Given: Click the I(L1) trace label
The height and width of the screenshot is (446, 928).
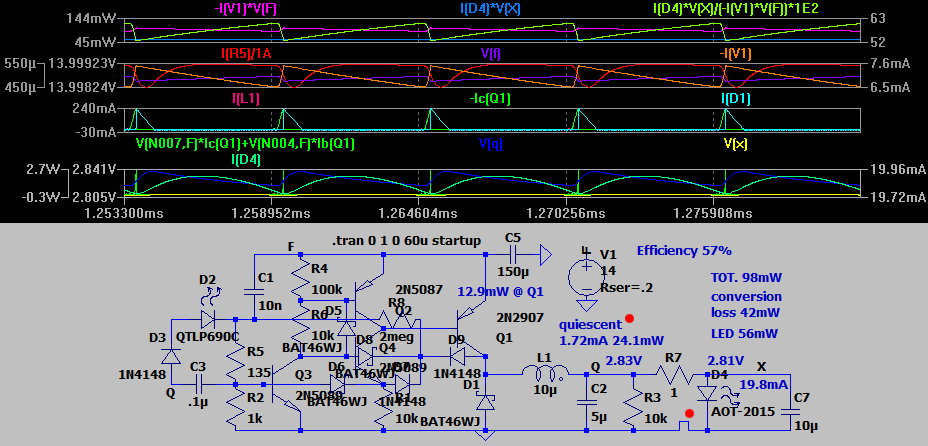Looking at the screenshot, I should point(246,99).
